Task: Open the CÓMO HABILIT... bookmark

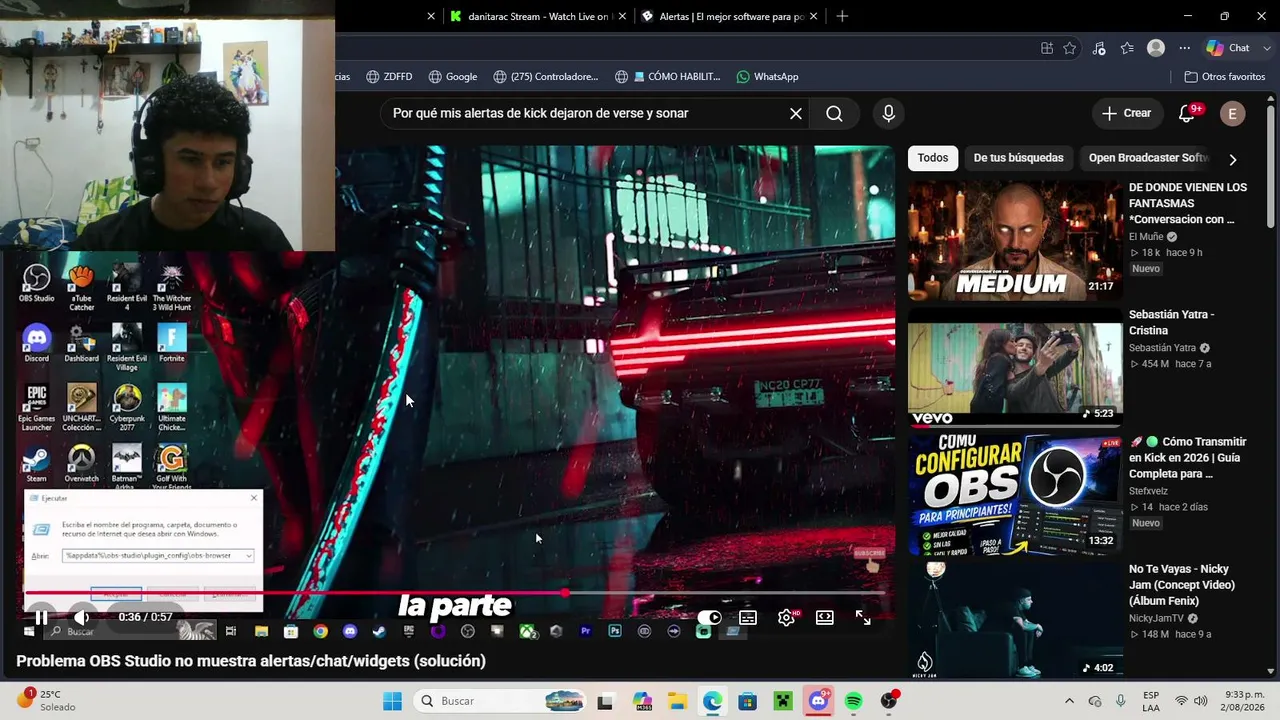Action: 668,77
